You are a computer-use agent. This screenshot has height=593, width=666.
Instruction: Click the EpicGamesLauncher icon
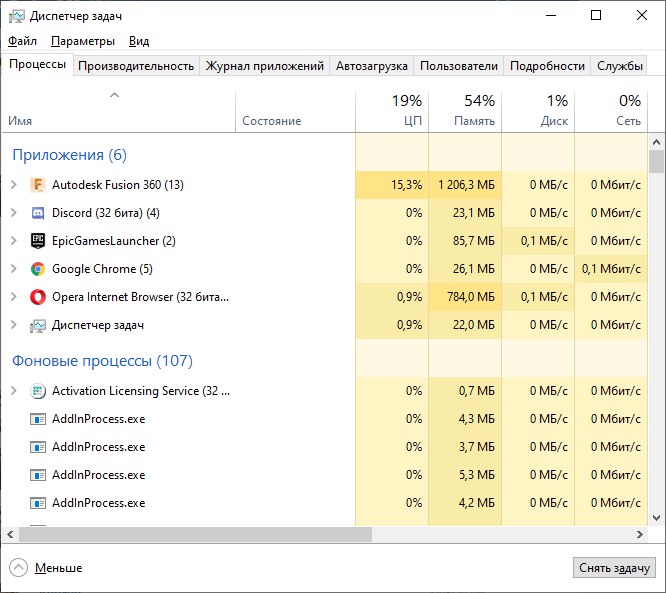pyautogui.click(x=38, y=241)
